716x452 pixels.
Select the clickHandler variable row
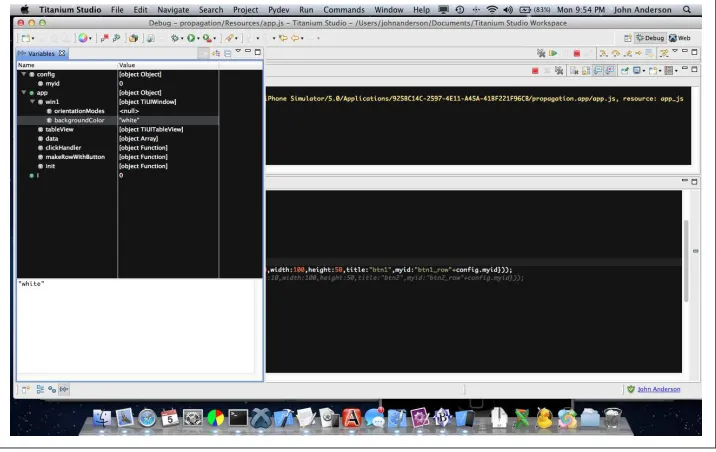click(117, 147)
